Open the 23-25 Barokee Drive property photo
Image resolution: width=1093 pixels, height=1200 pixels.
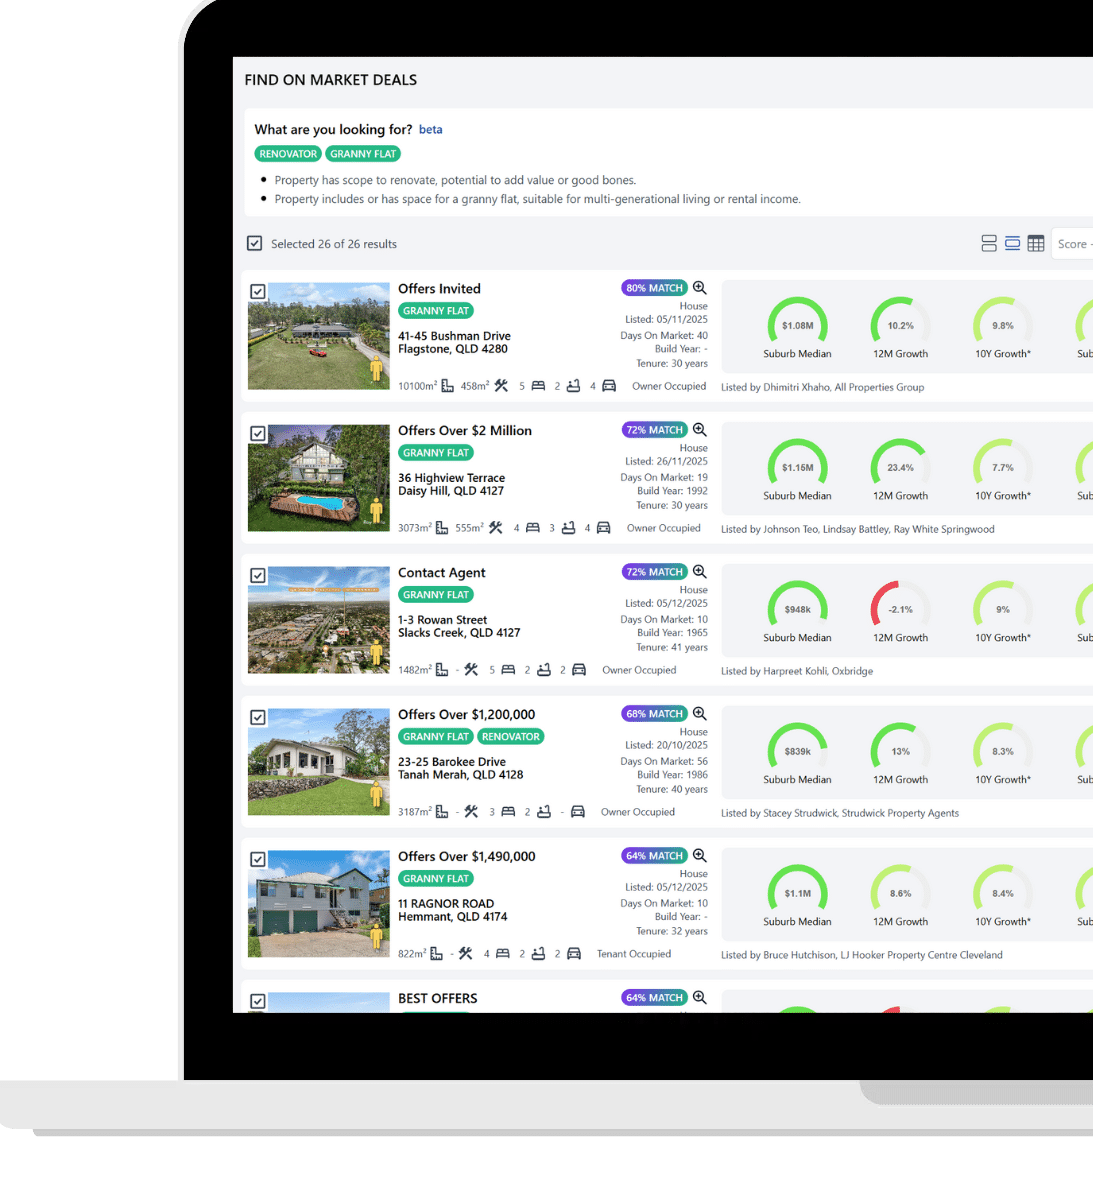(x=318, y=762)
